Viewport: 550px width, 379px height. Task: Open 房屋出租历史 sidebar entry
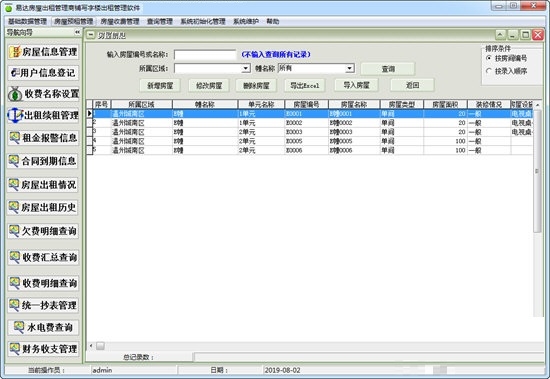pyautogui.click(x=43, y=207)
